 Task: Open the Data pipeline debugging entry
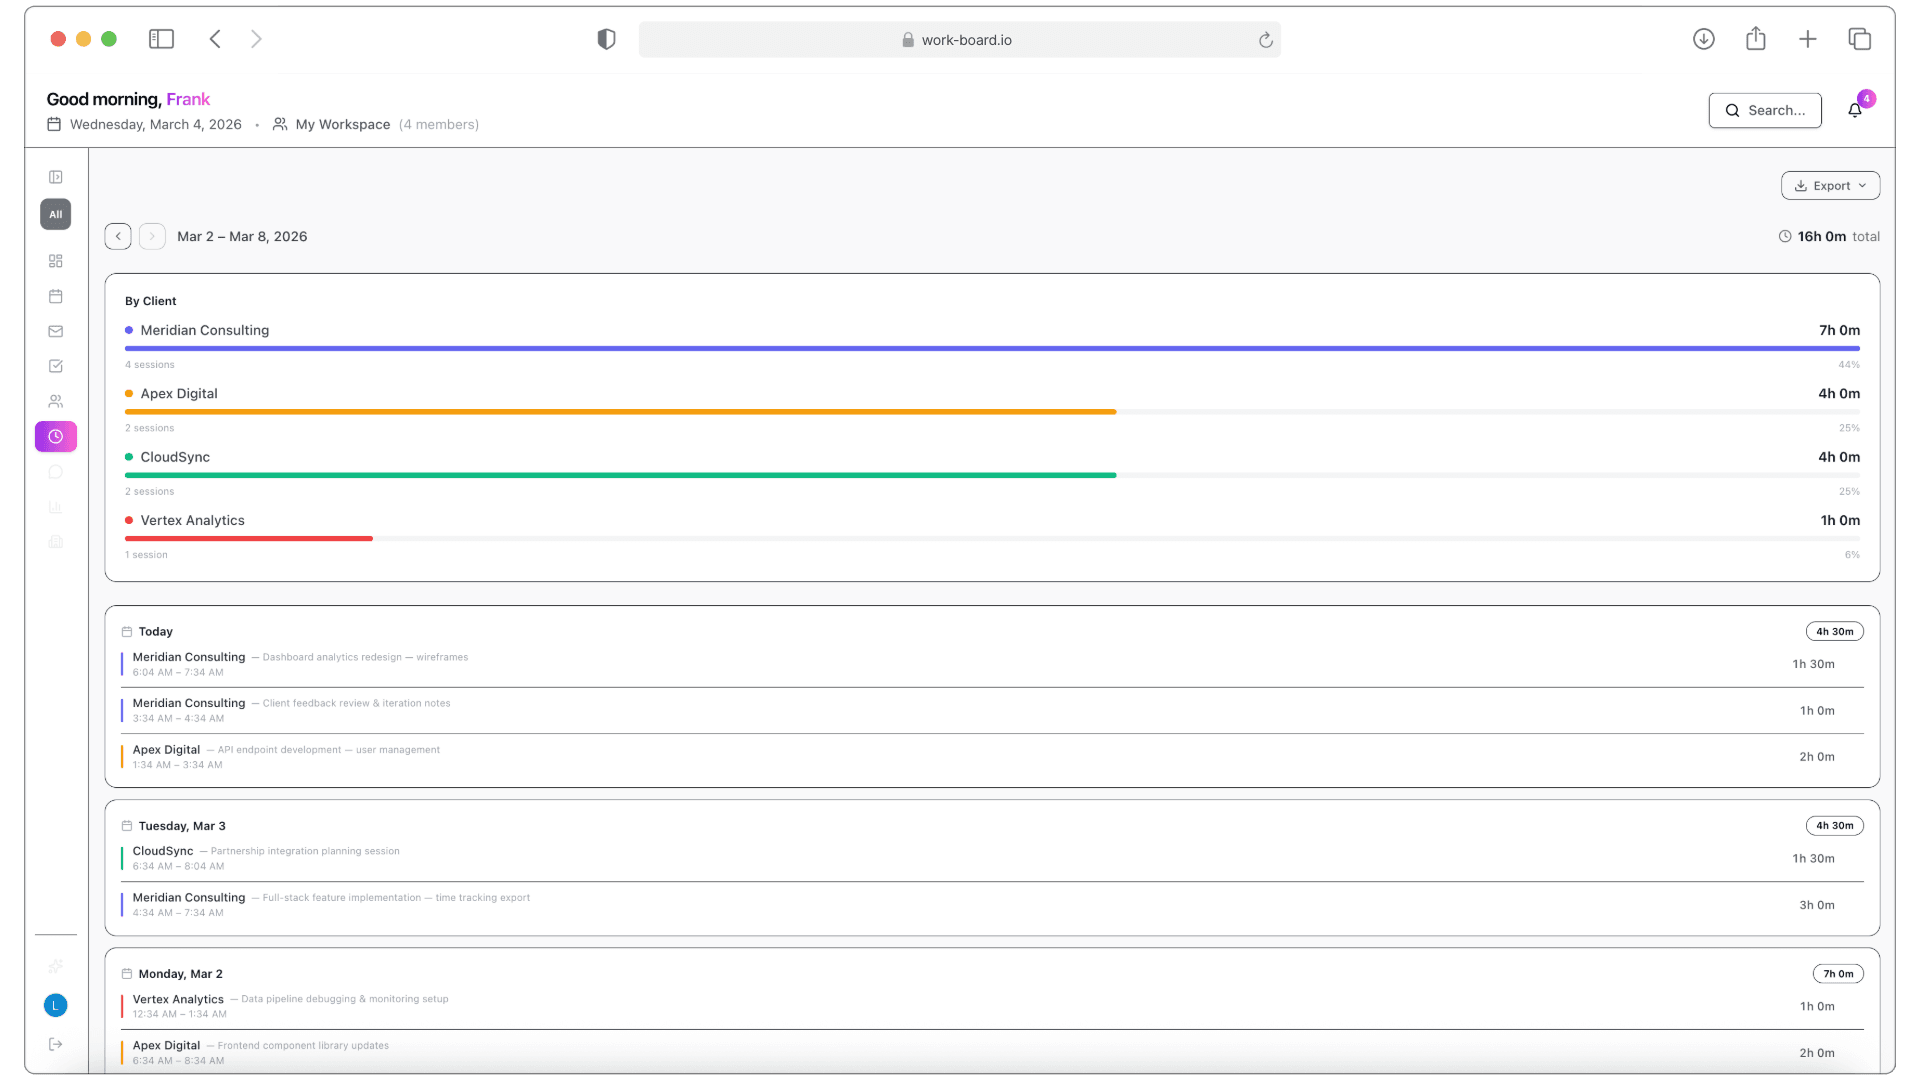pos(992,1006)
